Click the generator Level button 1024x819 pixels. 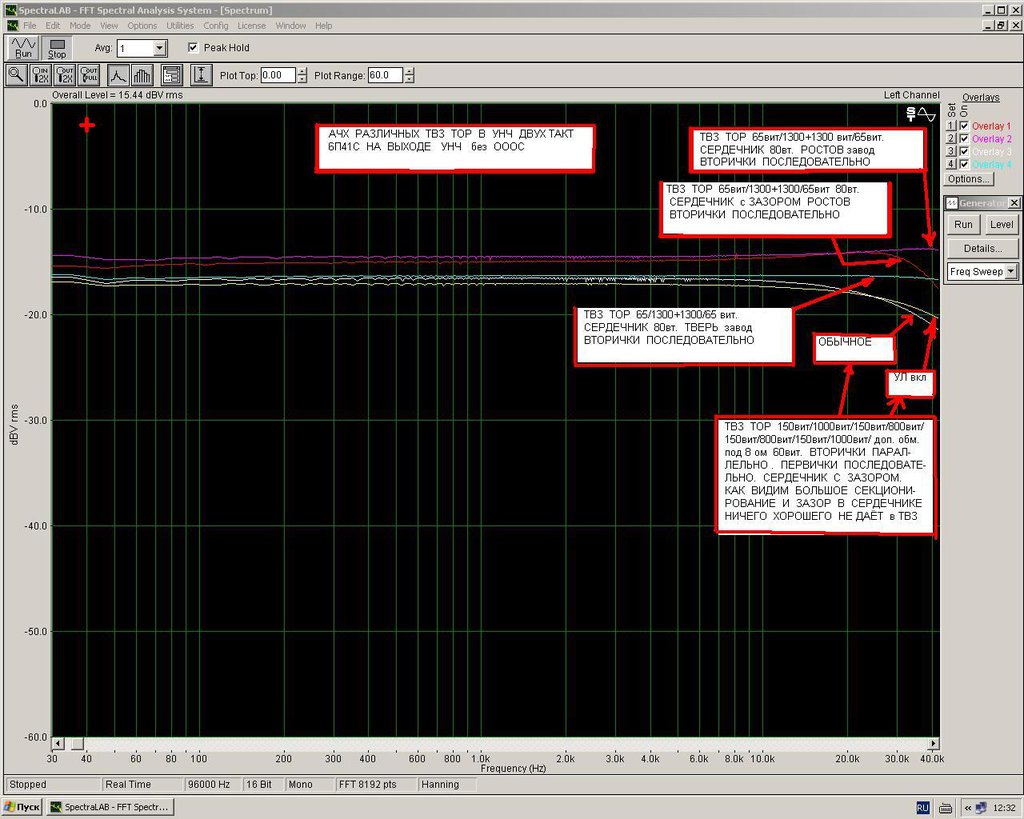tap(1001, 224)
